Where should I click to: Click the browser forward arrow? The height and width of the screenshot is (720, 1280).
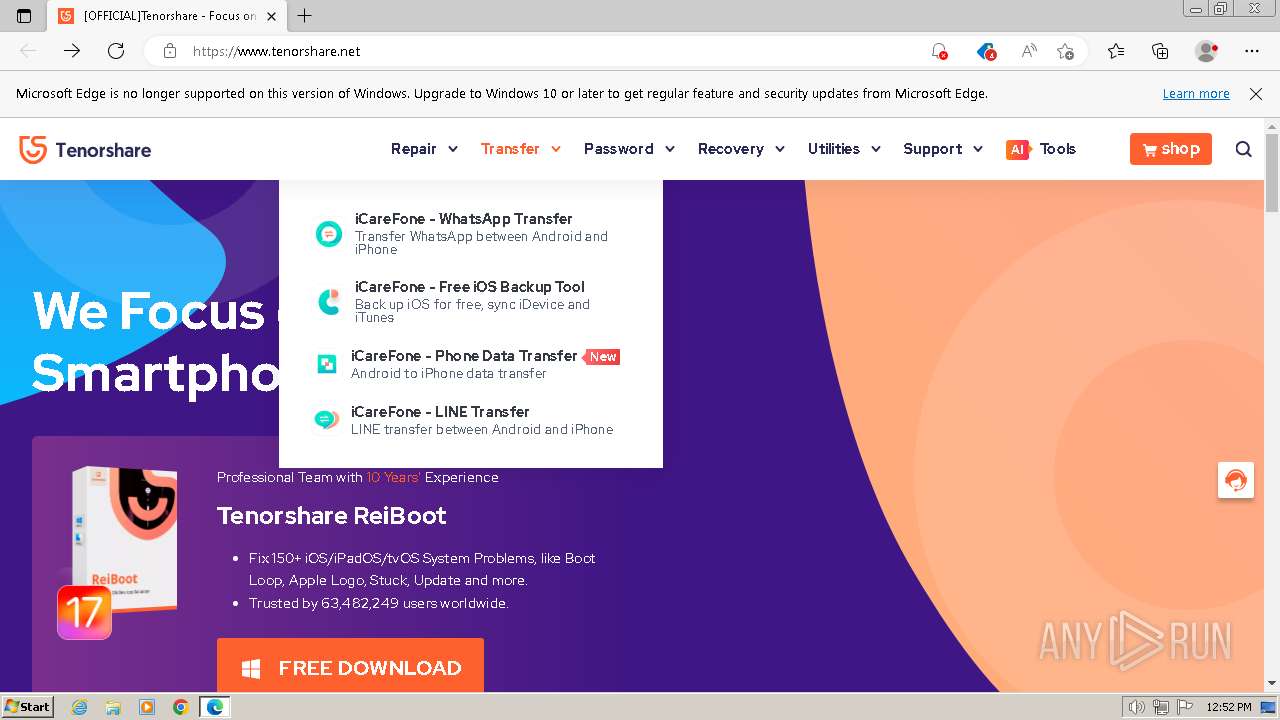pyautogui.click(x=72, y=51)
